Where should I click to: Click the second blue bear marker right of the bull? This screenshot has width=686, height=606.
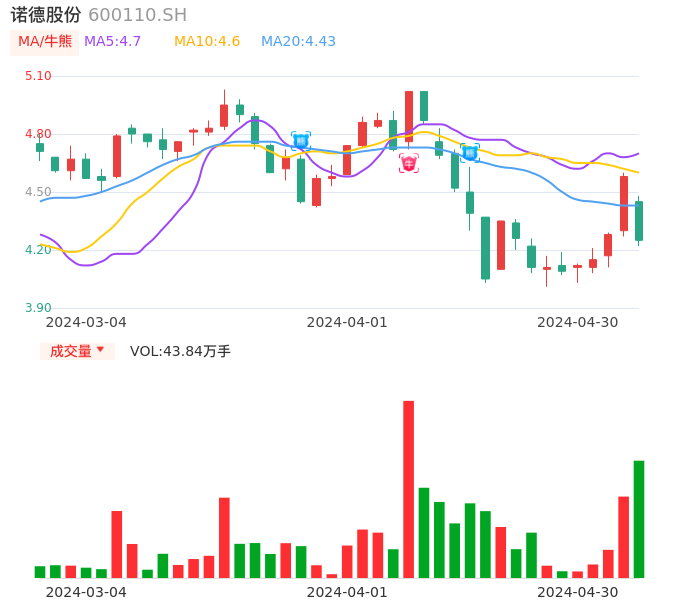coord(469,153)
